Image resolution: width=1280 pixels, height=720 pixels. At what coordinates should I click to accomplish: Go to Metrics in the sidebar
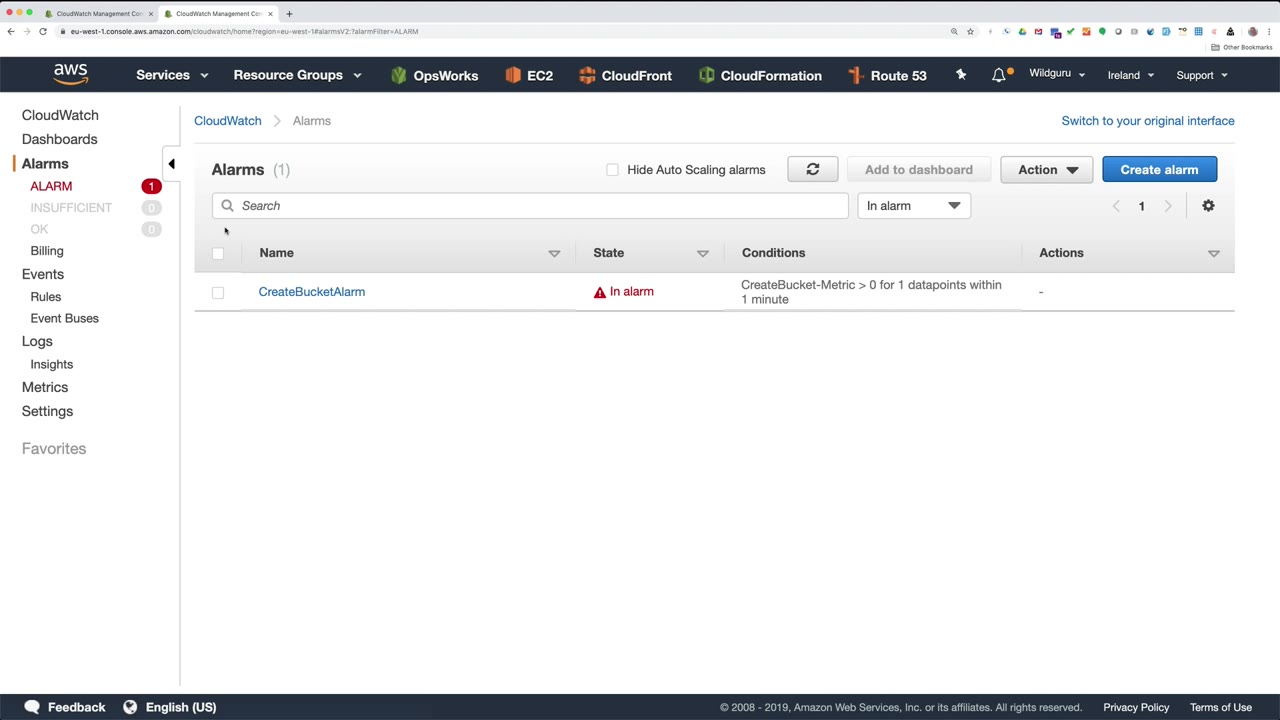pos(45,387)
